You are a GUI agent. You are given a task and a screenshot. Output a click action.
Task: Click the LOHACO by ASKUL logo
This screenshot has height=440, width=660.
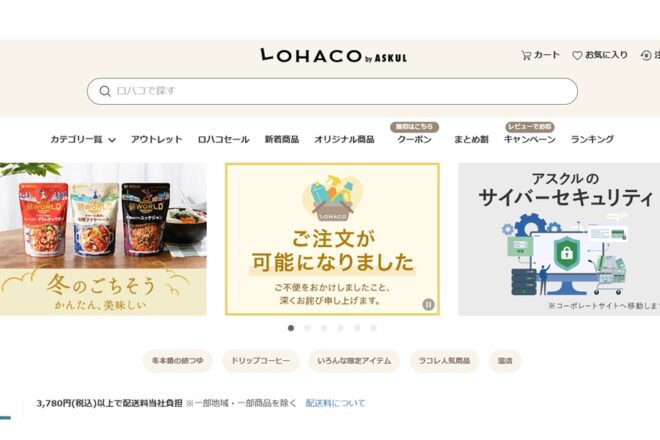(x=333, y=56)
